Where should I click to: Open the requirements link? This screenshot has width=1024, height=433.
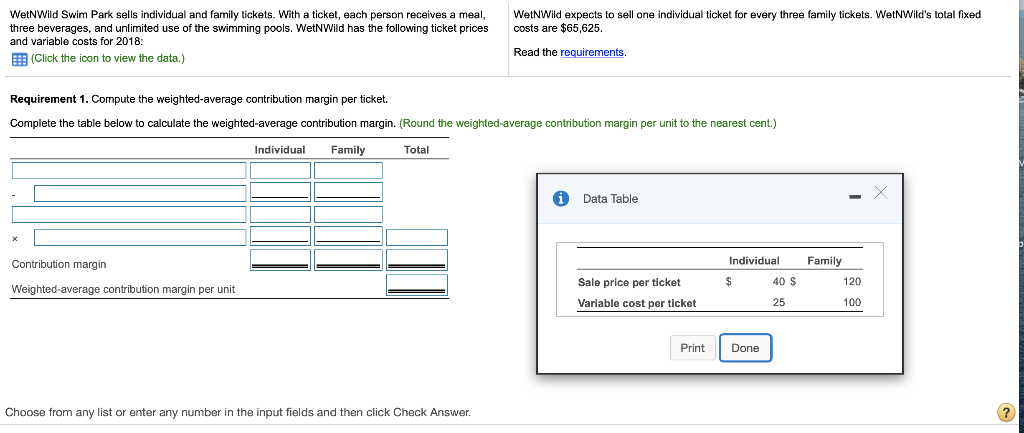coord(592,52)
